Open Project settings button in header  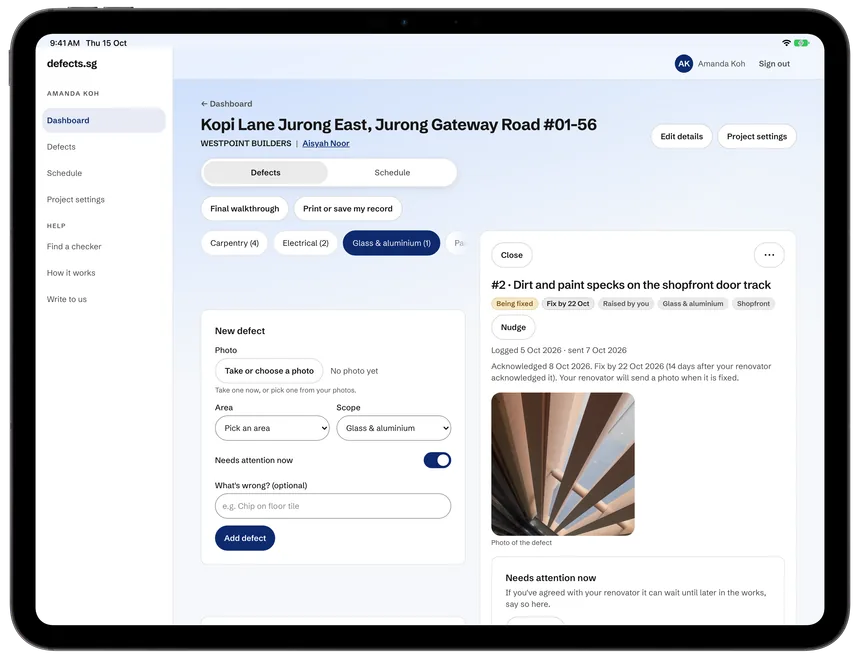[x=757, y=137]
